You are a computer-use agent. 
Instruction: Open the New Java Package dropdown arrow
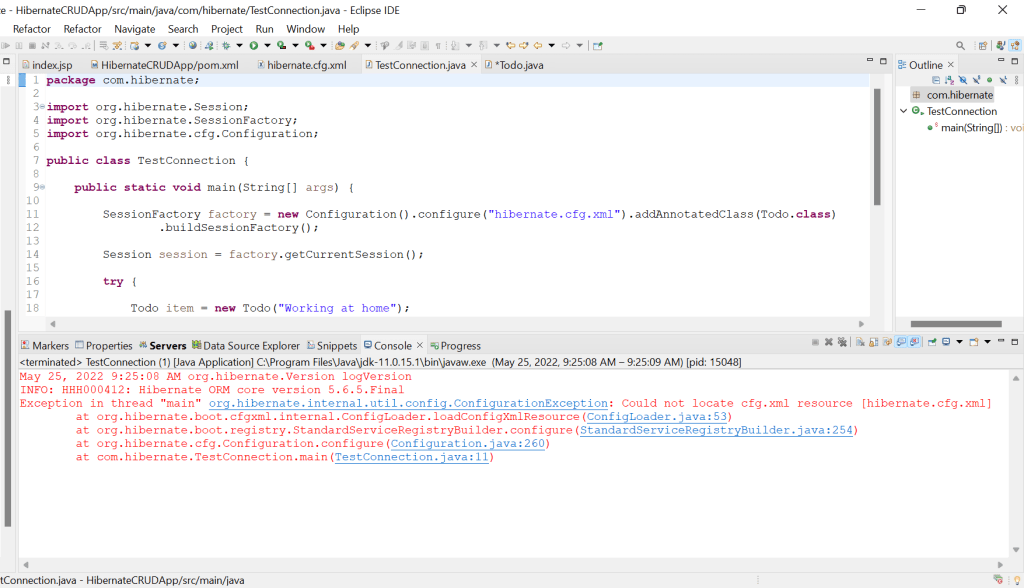pos(148,46)
